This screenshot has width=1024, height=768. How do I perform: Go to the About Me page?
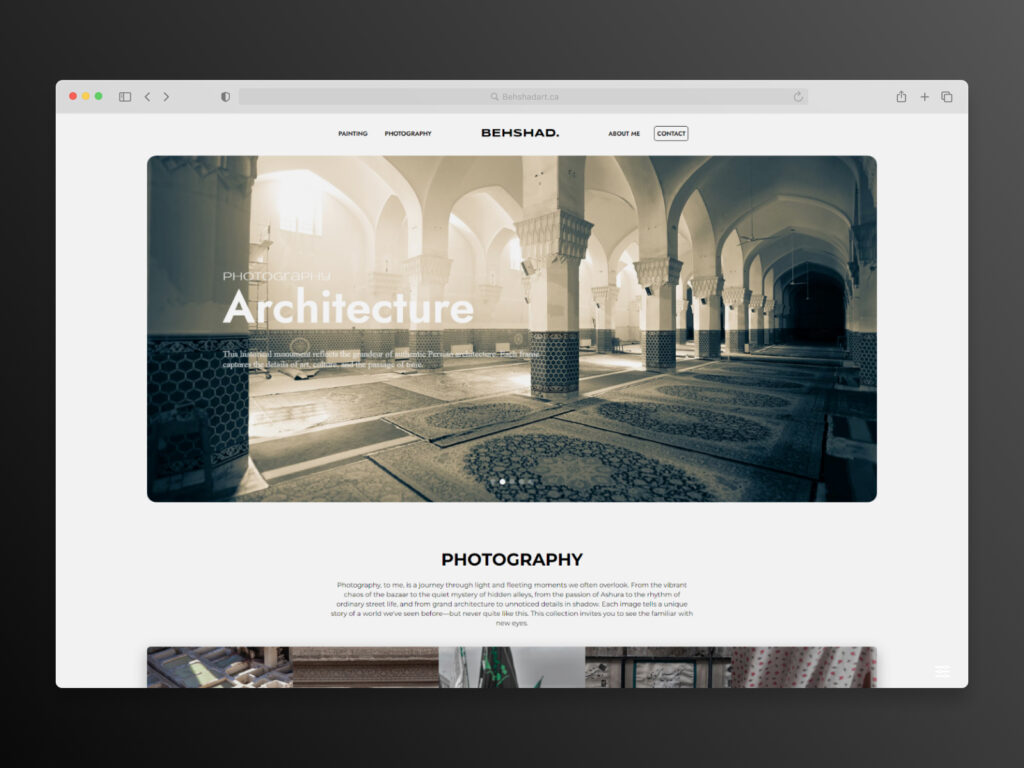pos(624,134)
